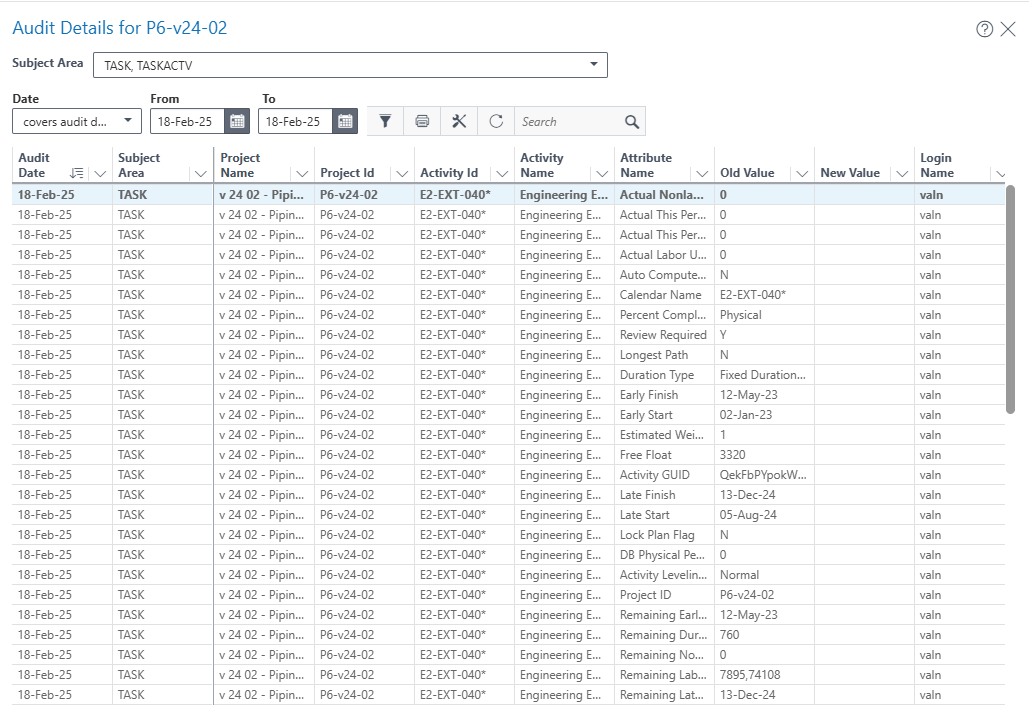Click the filter funnel icon in toolbar
This screenshot has height=705, width=1029.
pyautogui.click(x=385, y=121)
